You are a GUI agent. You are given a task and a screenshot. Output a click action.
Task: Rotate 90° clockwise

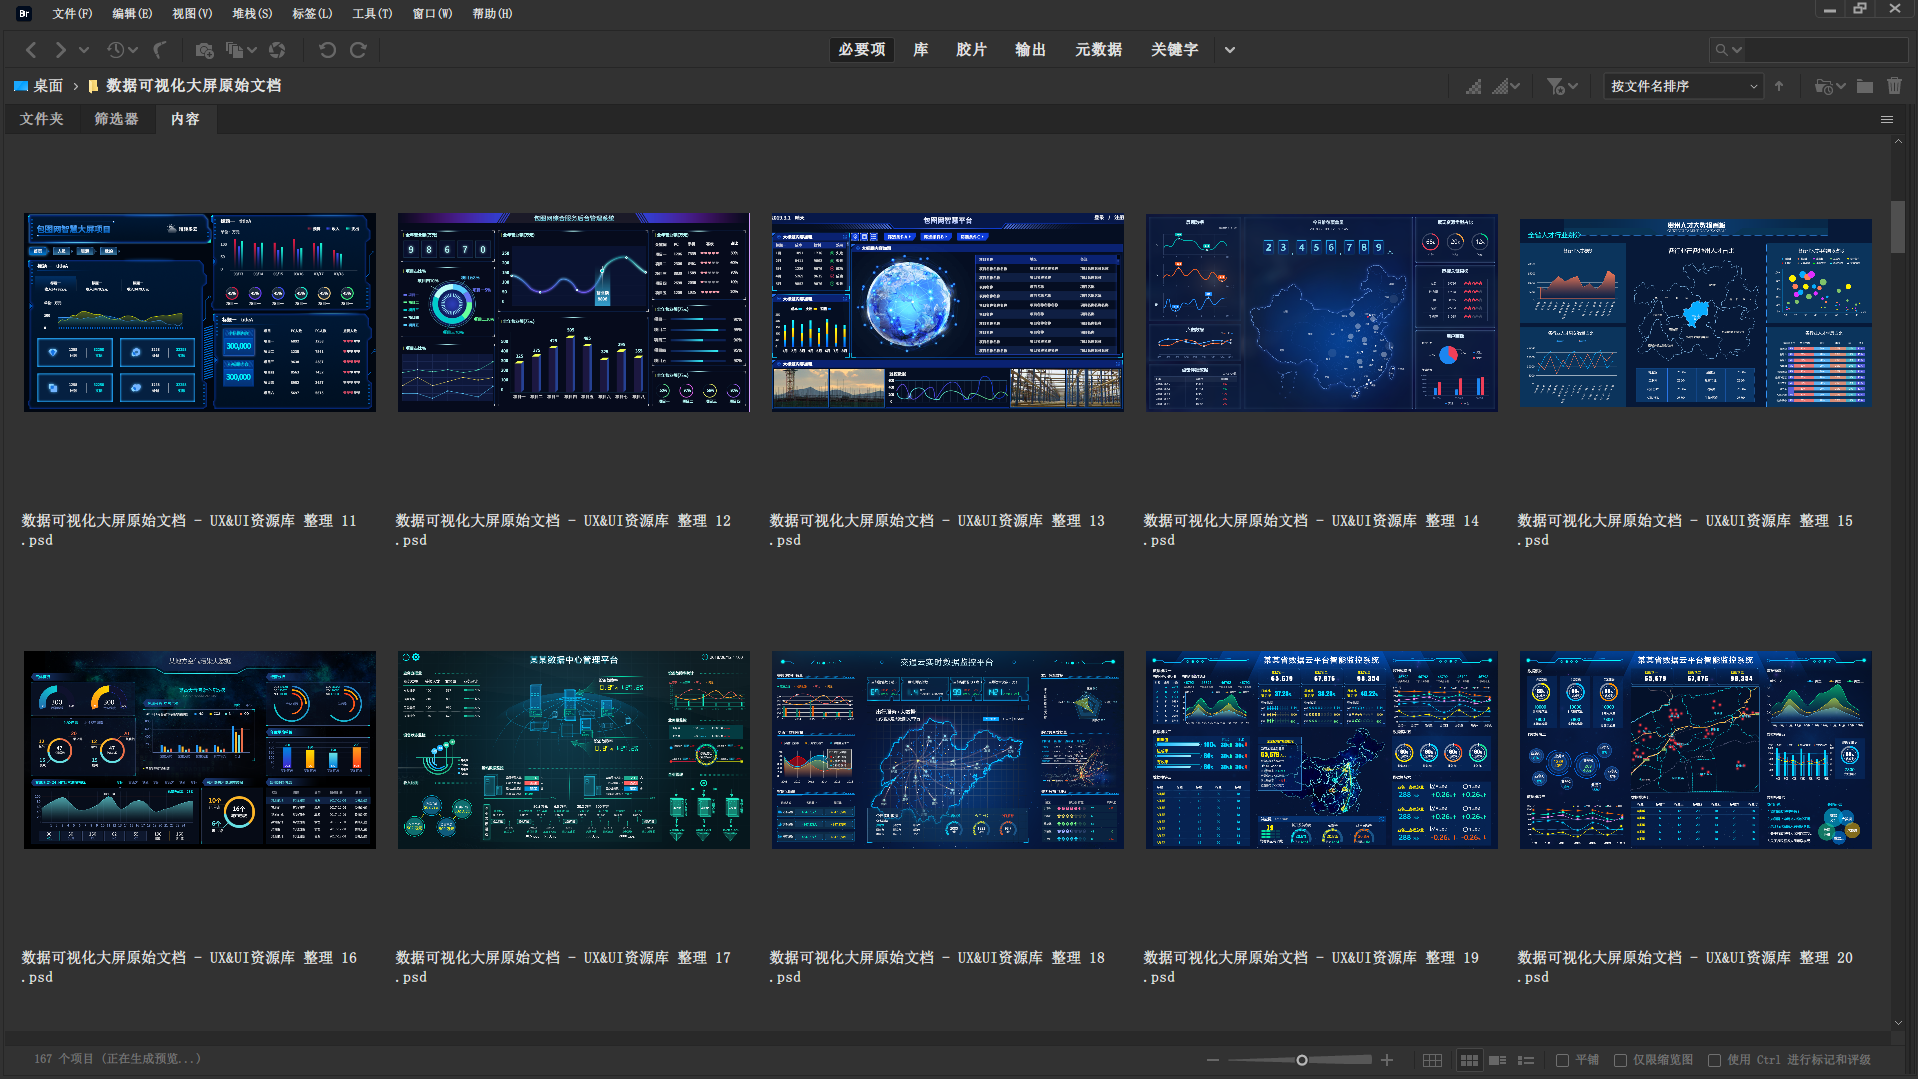point(358,50)
